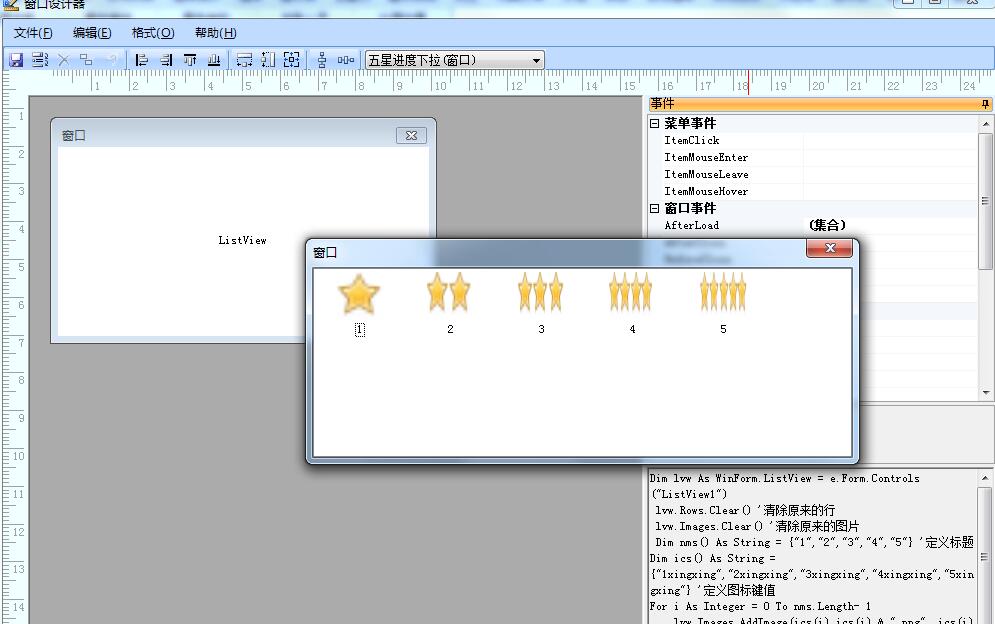Screen dimensions: 995x624
Task: Click label "1" under the single star
Action: 359,329
